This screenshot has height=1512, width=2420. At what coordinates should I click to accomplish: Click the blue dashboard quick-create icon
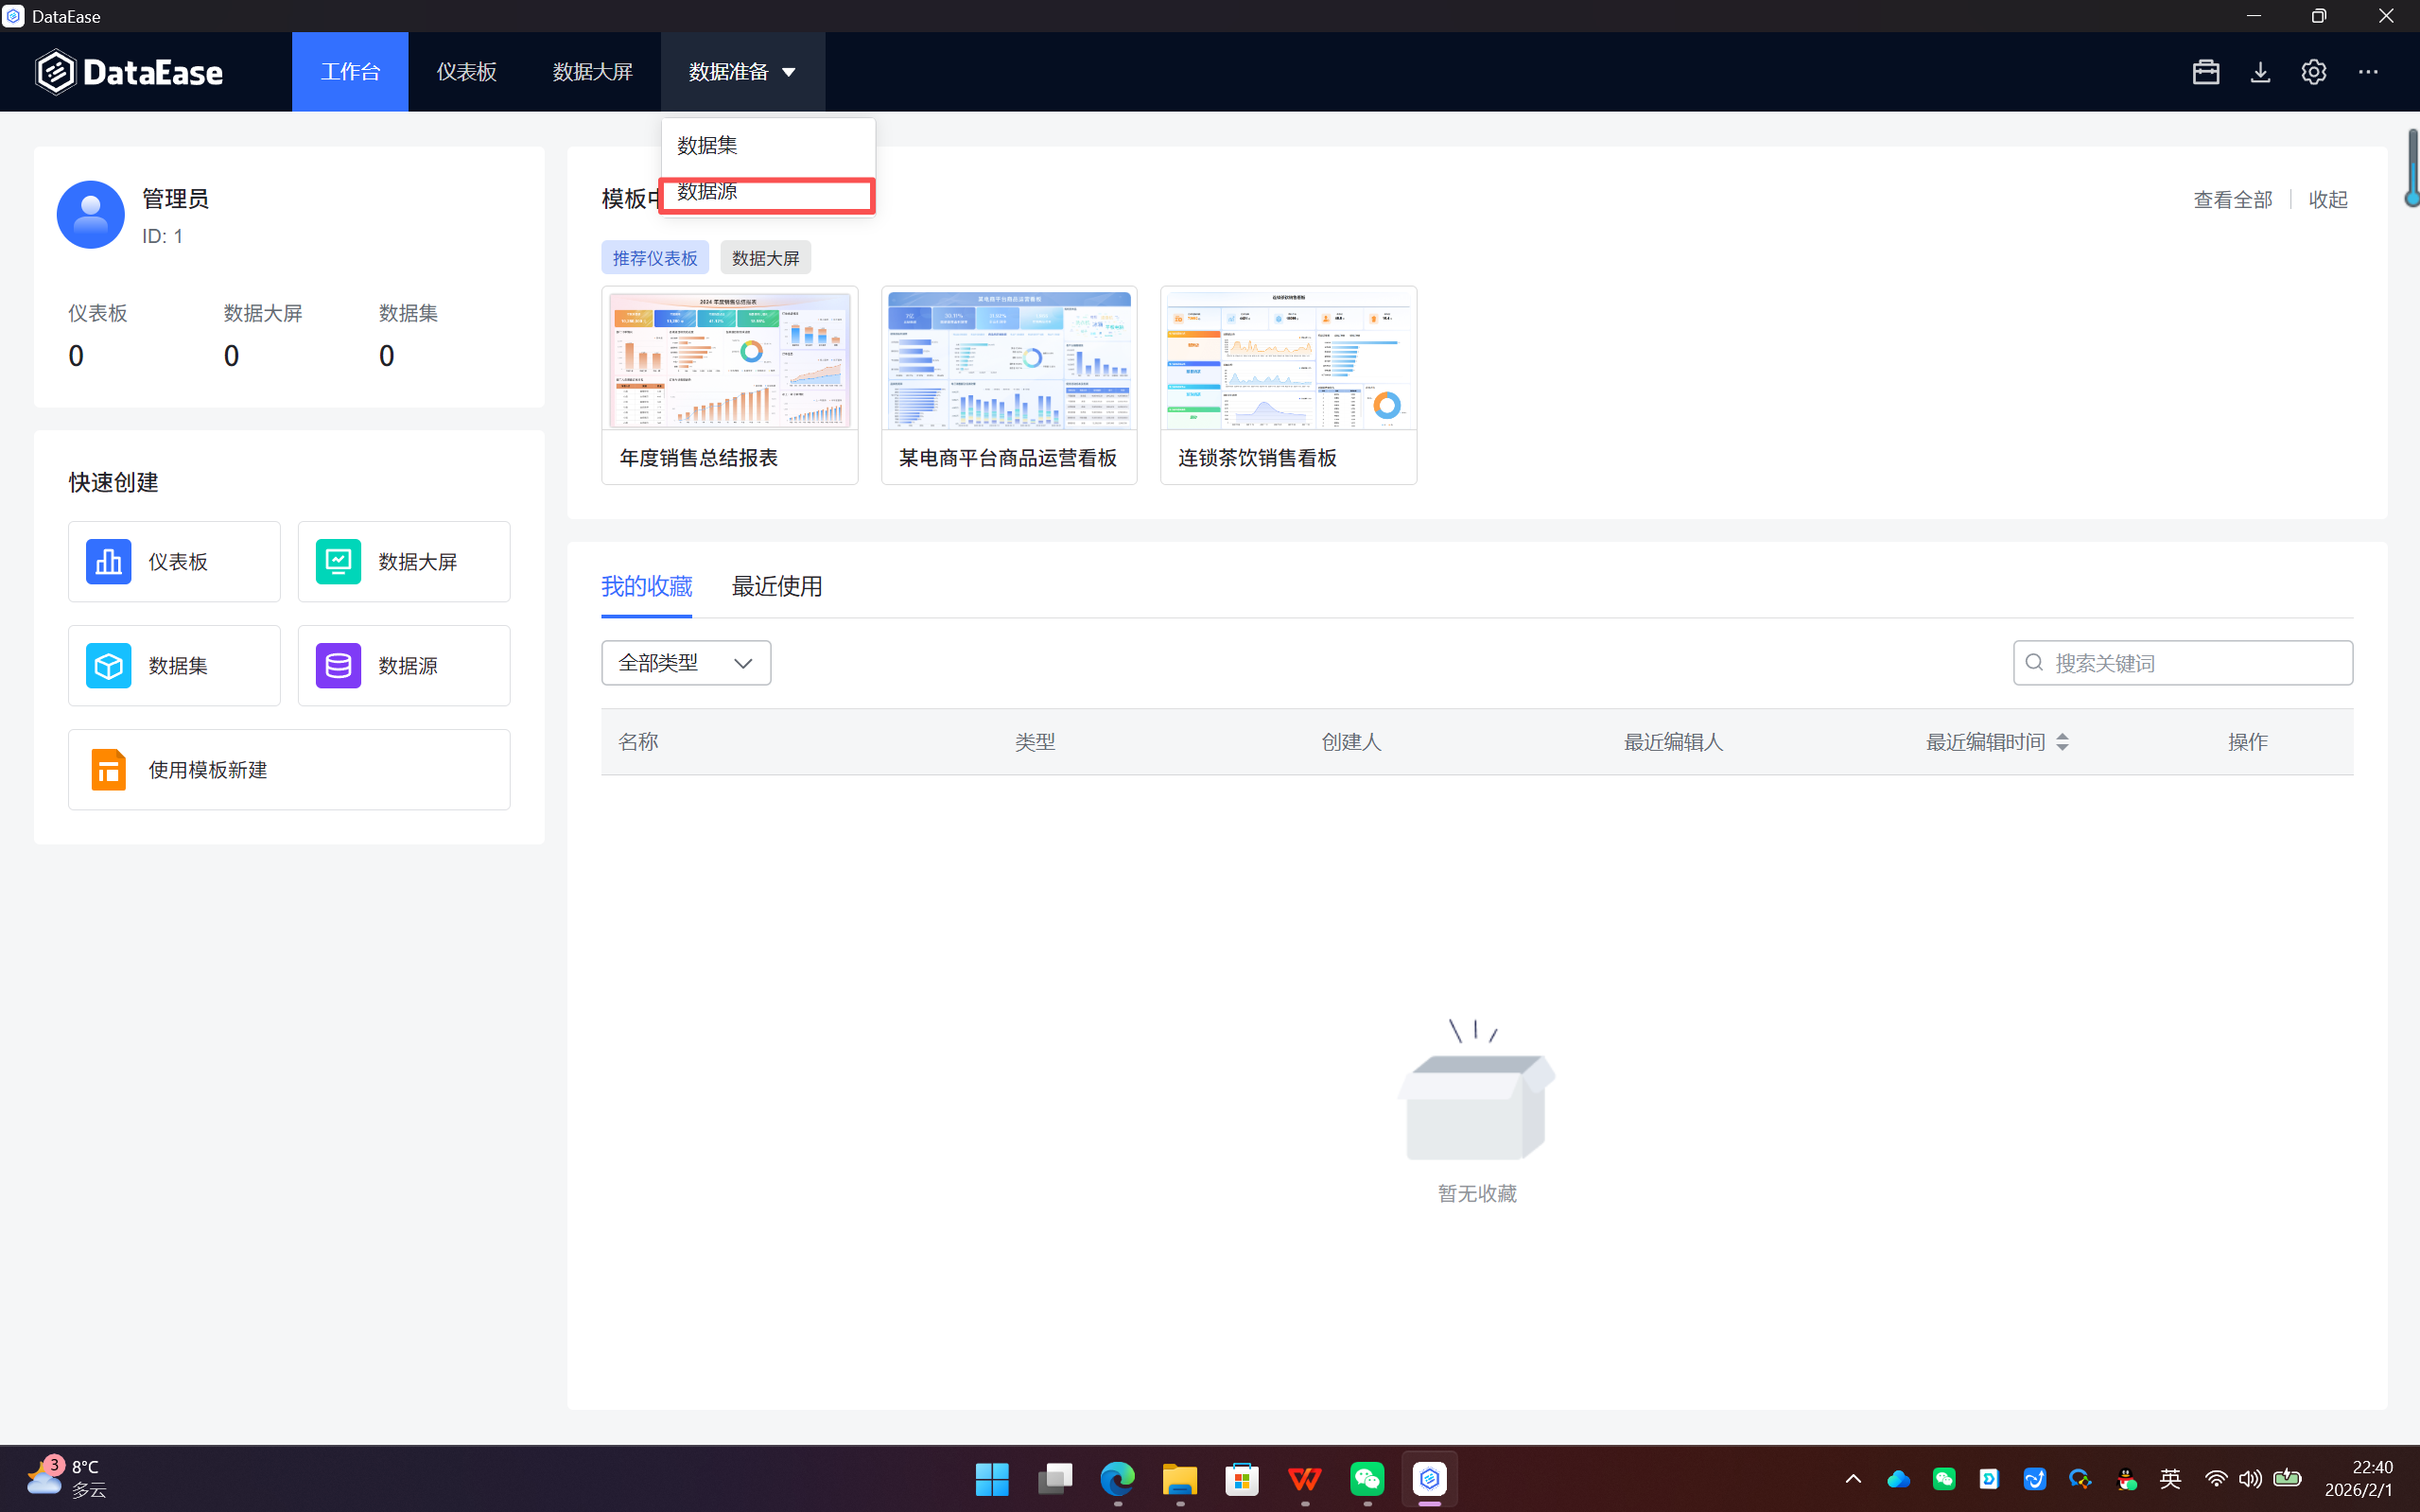(108, 561)
